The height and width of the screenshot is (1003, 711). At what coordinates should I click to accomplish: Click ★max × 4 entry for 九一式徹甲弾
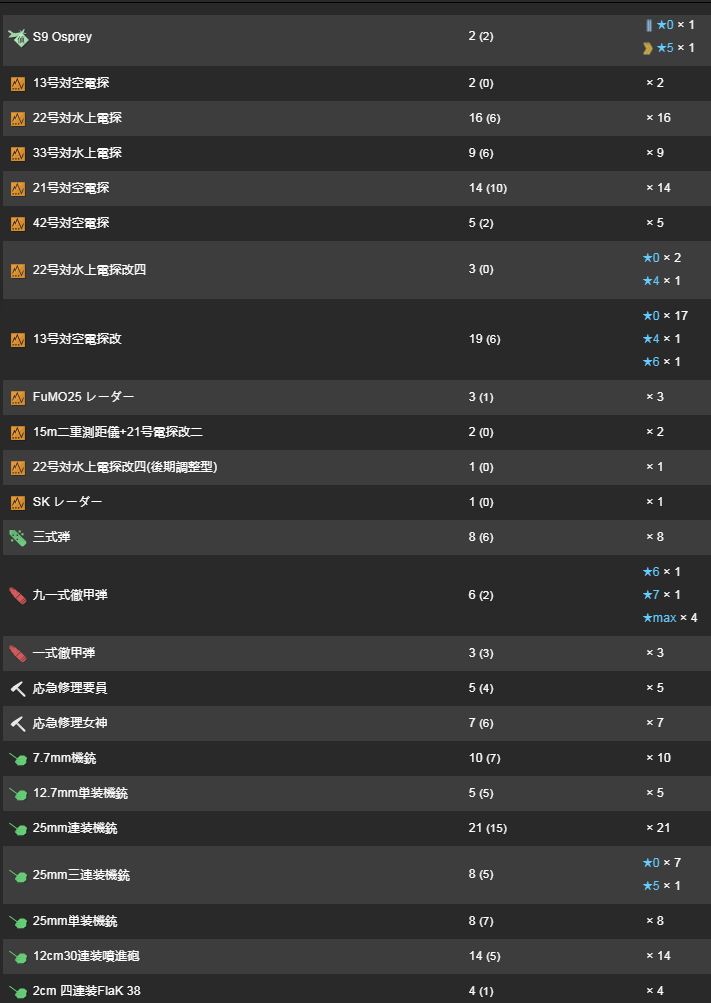click(669, 618)
